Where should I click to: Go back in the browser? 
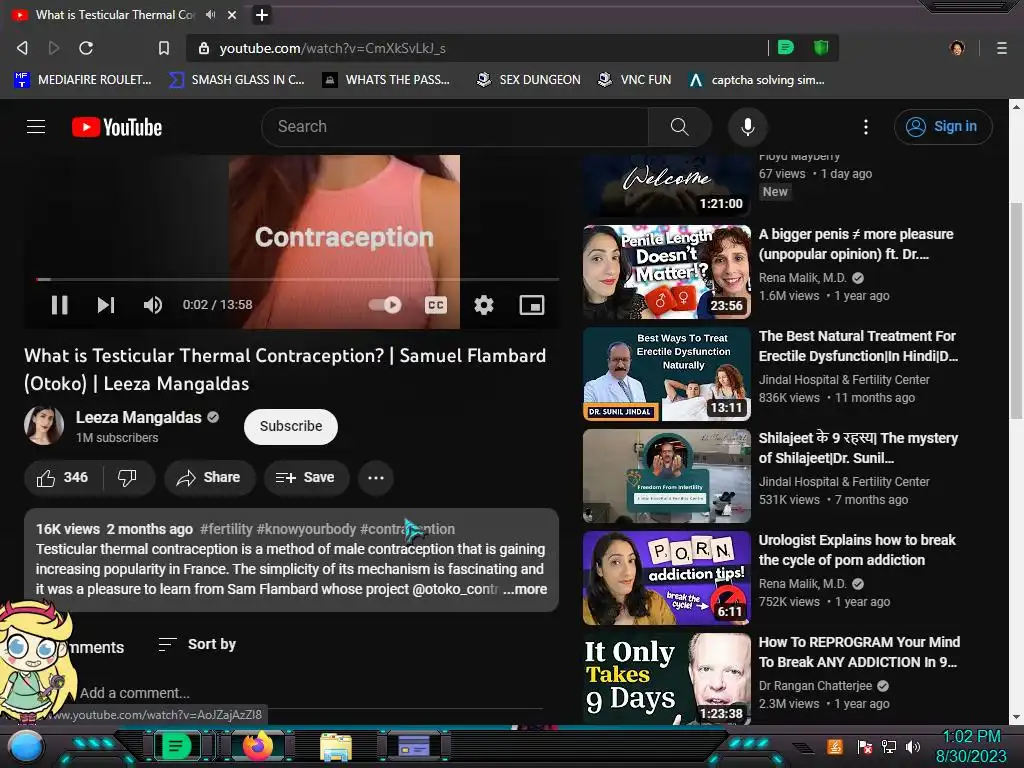click(22, 48)
